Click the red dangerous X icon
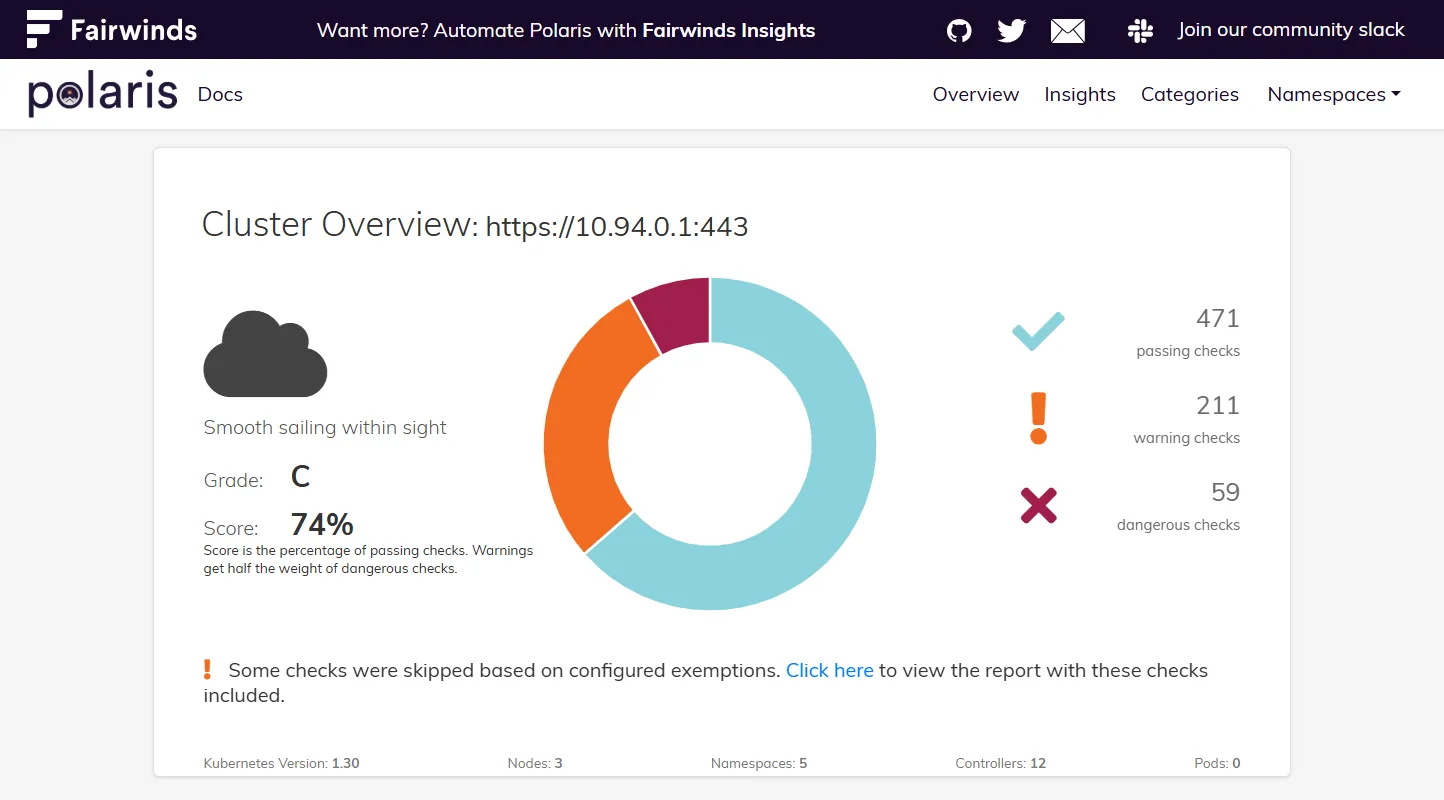The image size is (1444, 800). point(1038,505)
